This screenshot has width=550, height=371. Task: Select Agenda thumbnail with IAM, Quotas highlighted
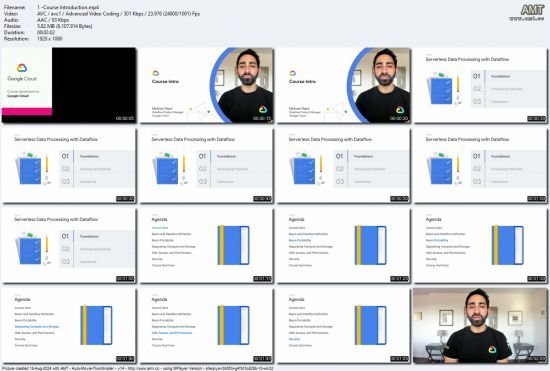point(206,325)
